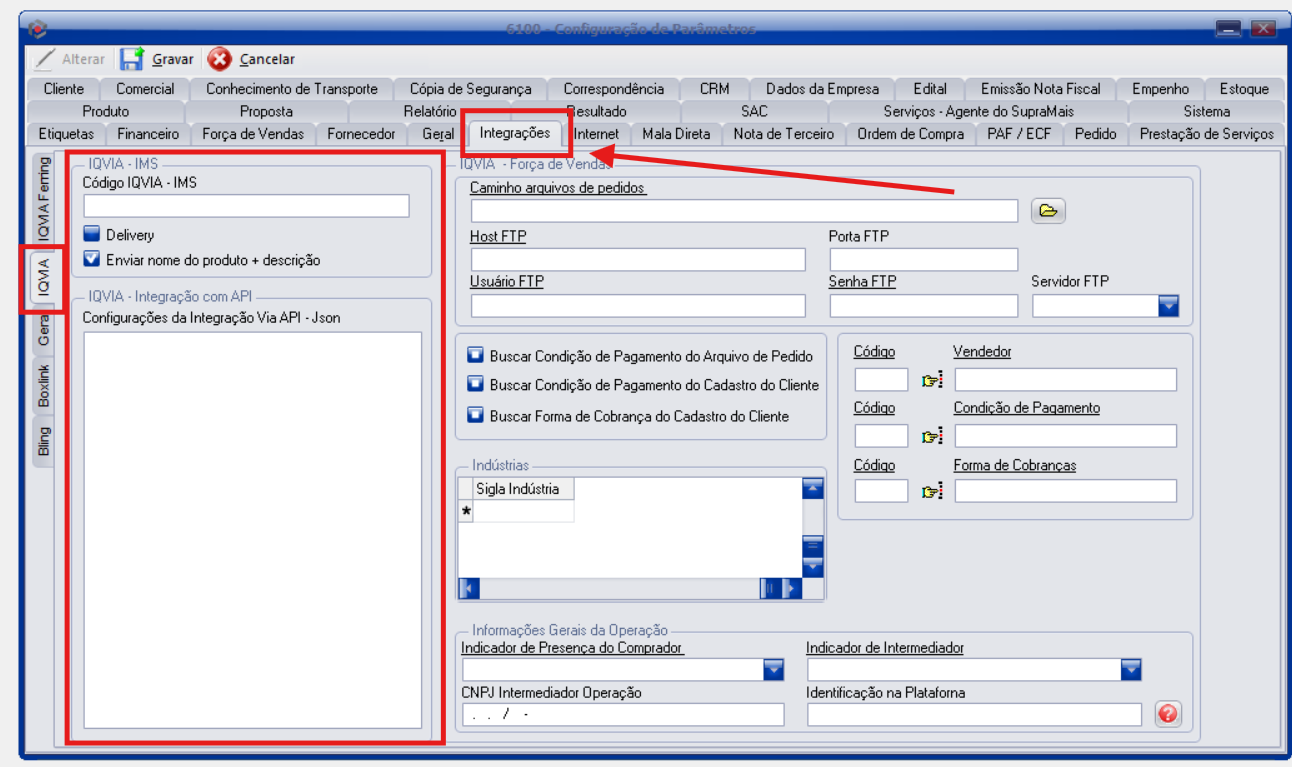1292x767 pixels.
Task: Switch to the Financeiro tab
Action: pyautogui.click(x=148, y=134)
